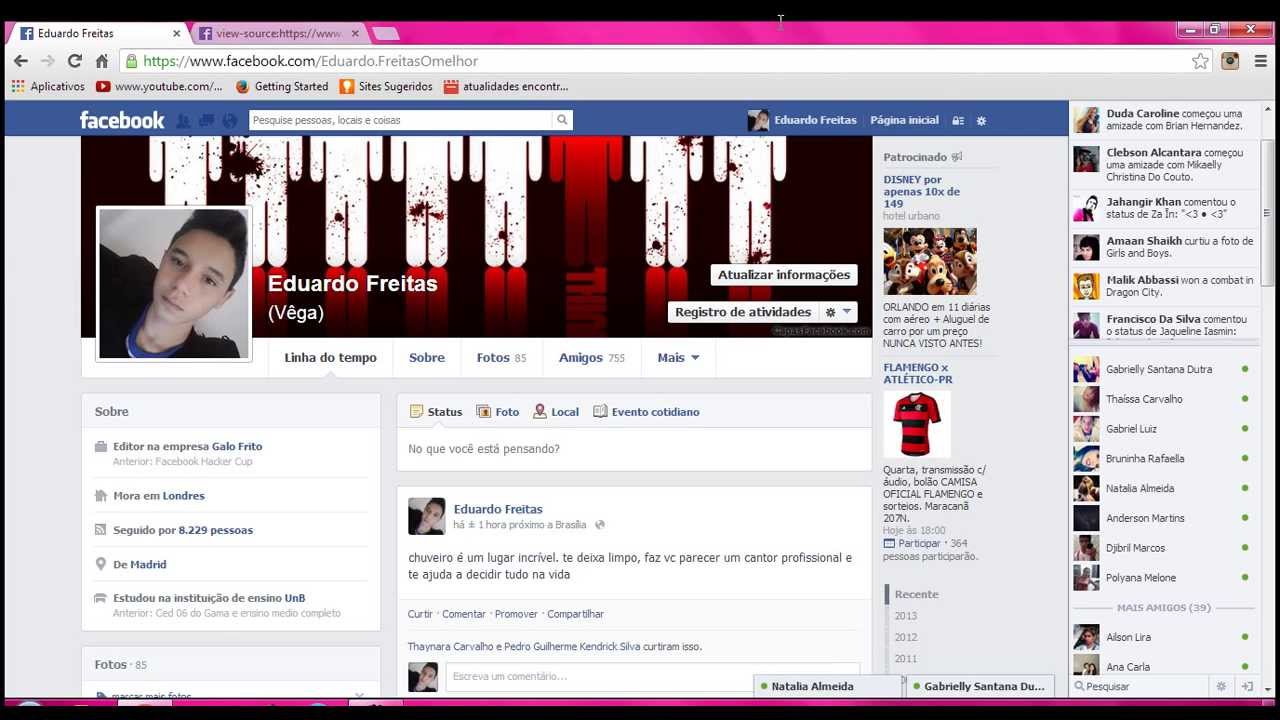Click Compartilhar on the post
The height and width of the screenshot is (720, 1280).
click(575, 614)
